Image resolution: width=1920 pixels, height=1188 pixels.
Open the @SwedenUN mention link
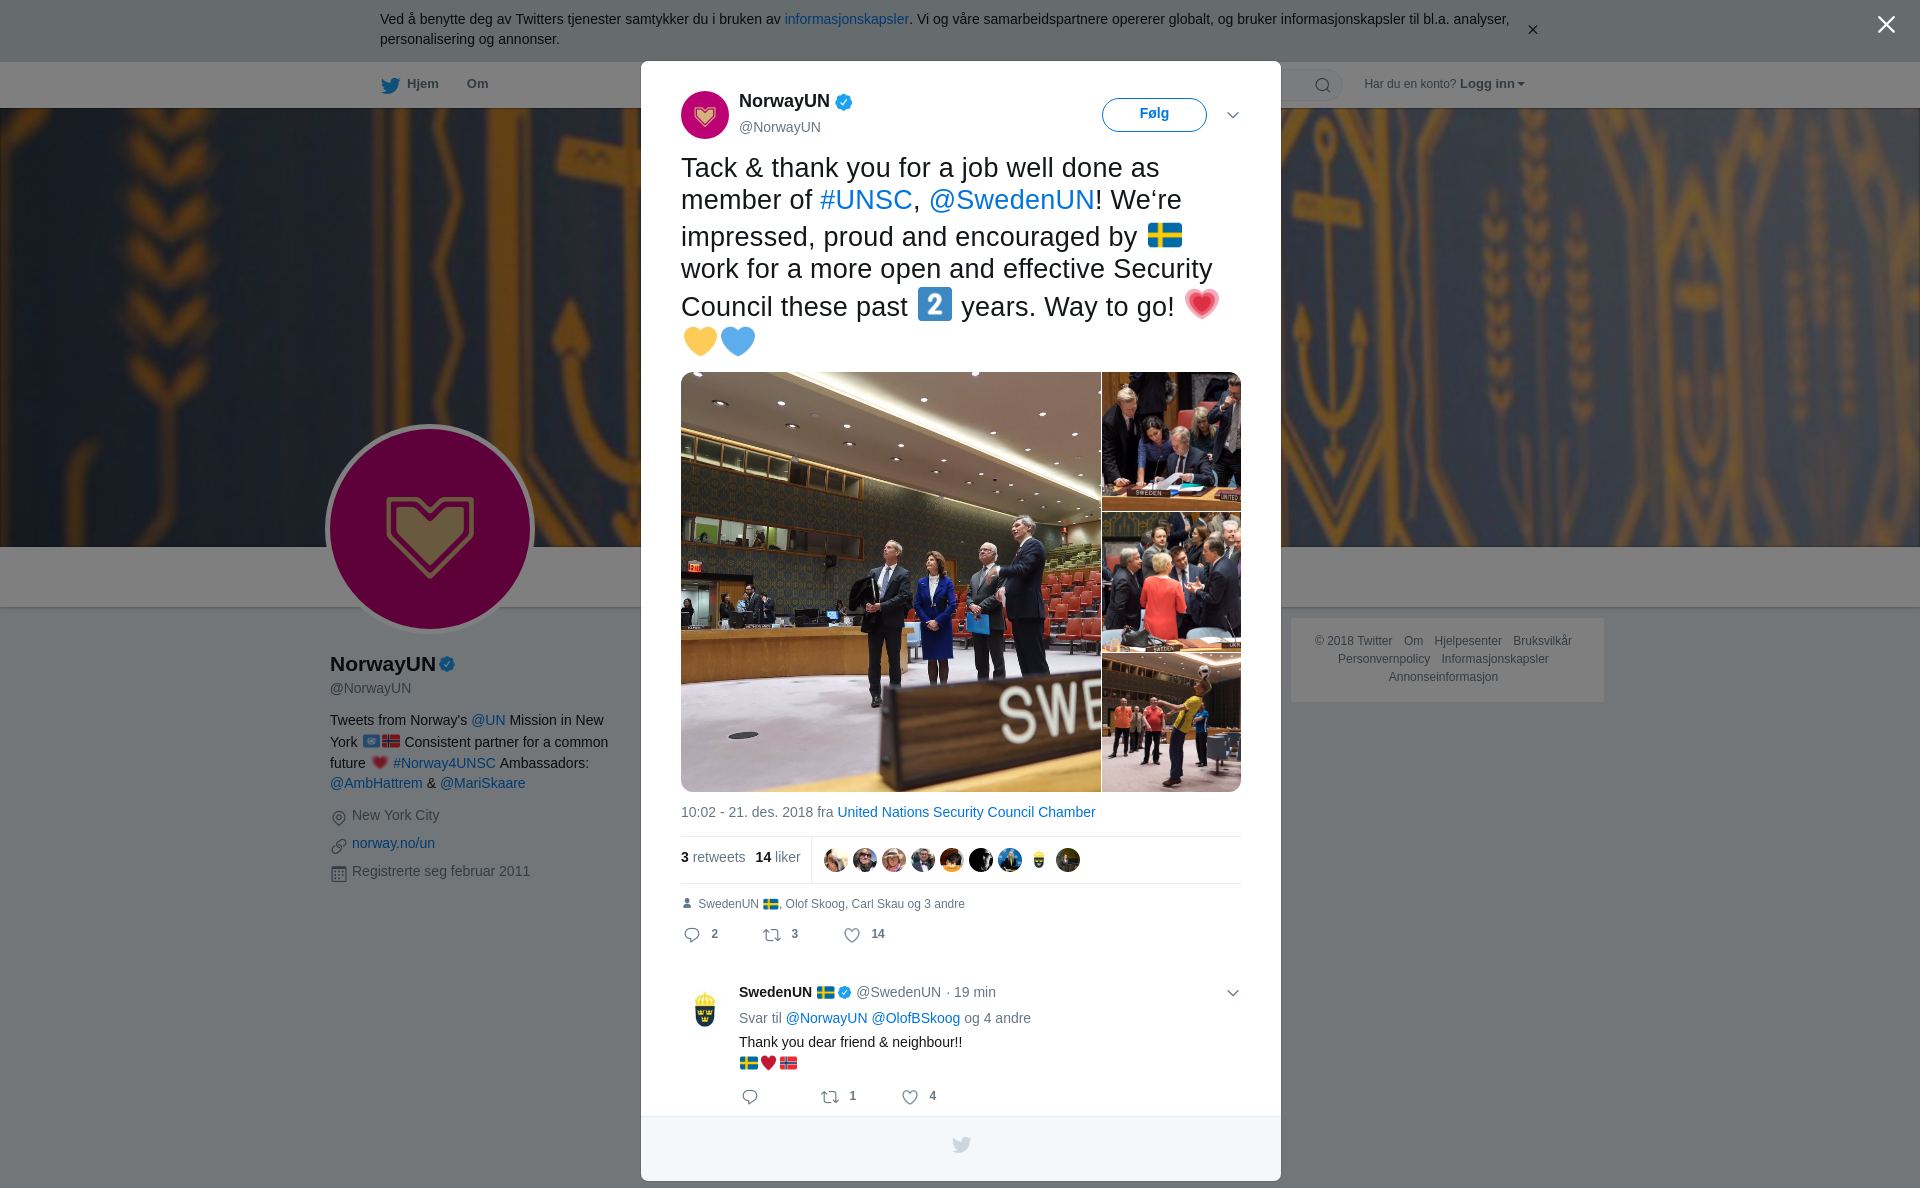click(x=1012, y=200)
